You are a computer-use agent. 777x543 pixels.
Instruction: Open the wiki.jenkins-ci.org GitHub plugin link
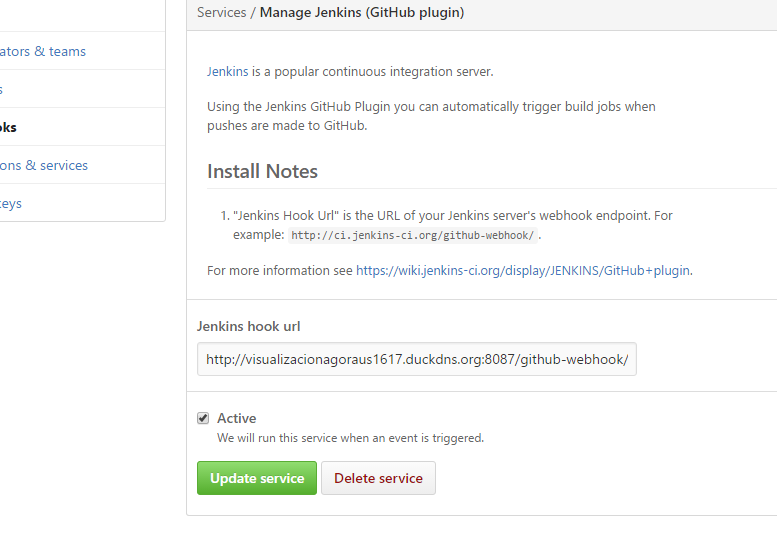click(x=523, y=271)
